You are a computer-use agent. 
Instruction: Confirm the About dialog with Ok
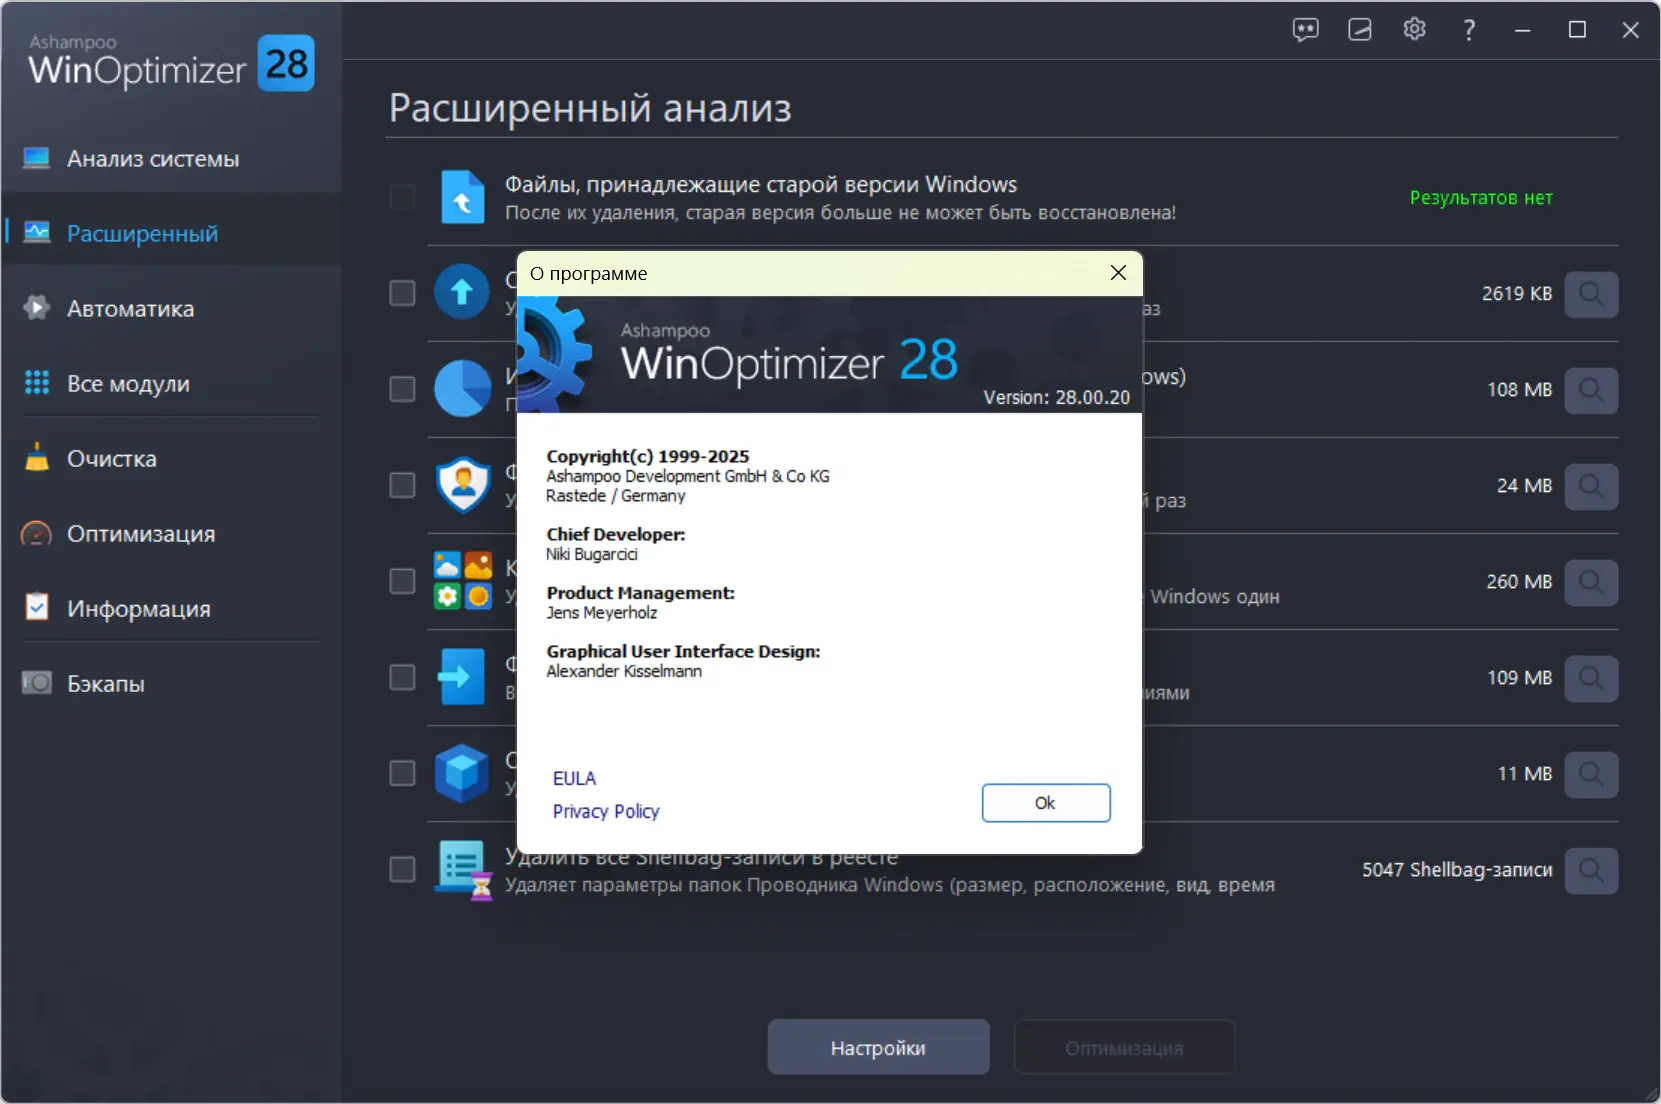click(1046, 803)
